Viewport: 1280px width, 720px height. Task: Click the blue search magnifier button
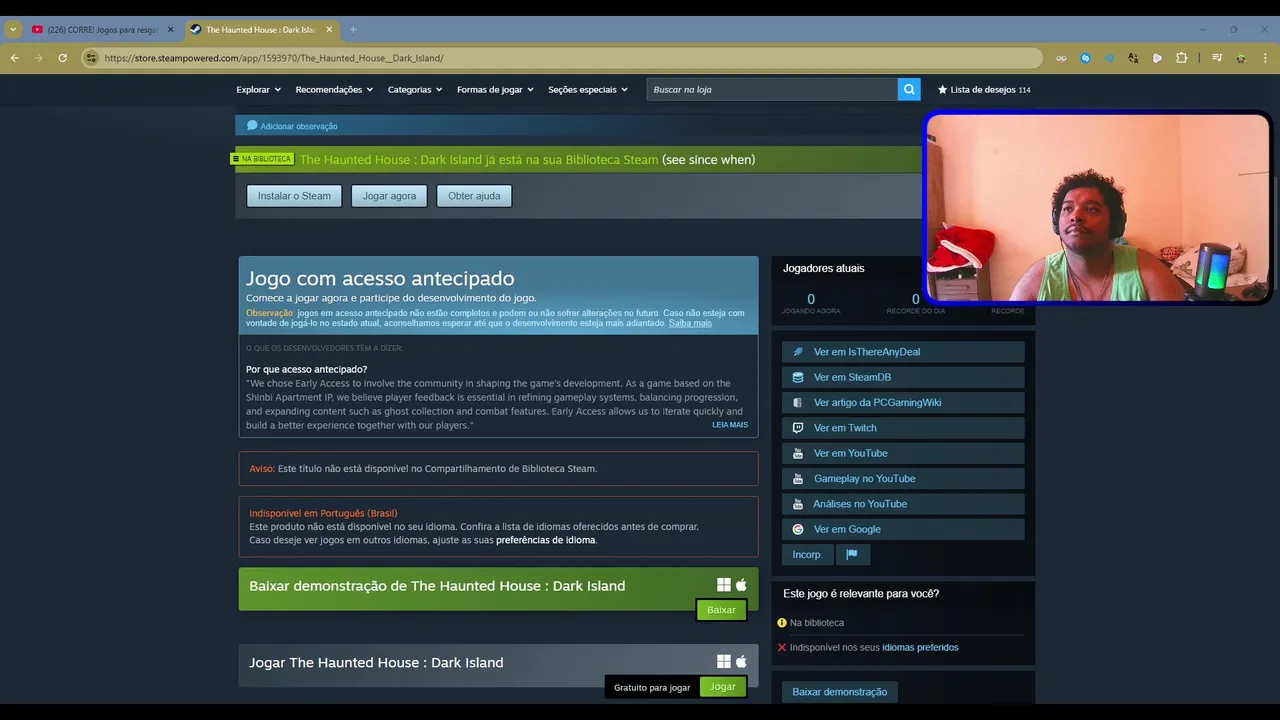coord(909,89)
